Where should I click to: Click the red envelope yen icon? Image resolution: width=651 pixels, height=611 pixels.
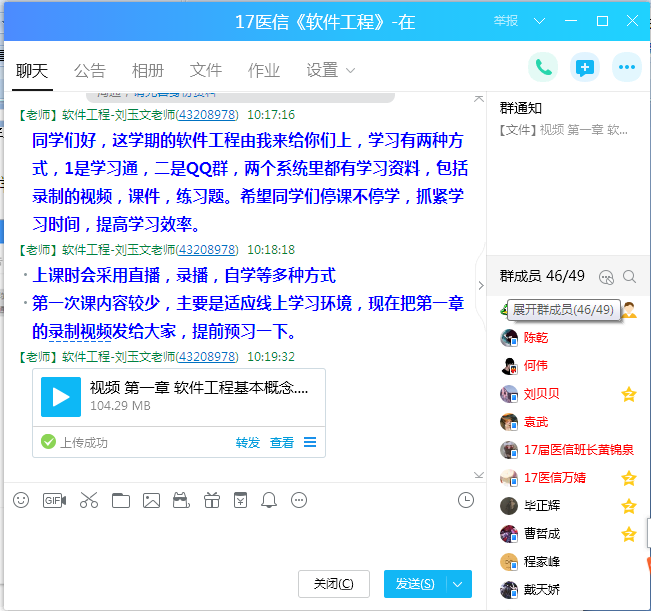click(240, 500)
